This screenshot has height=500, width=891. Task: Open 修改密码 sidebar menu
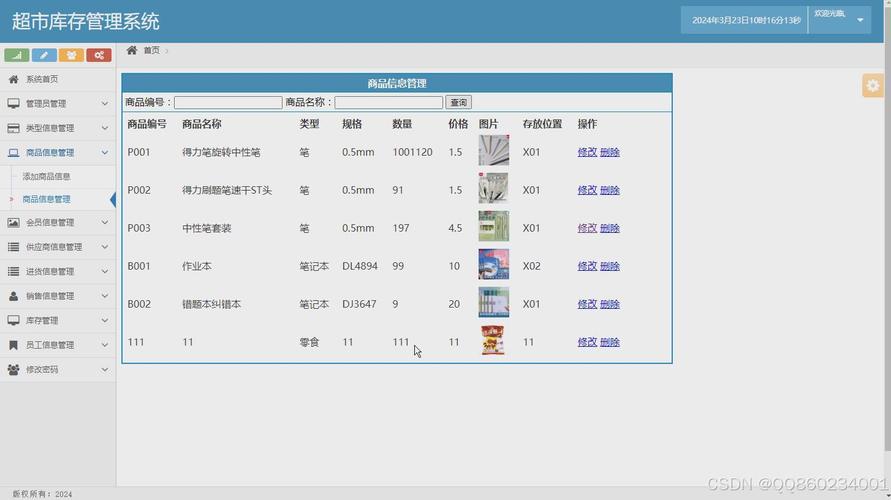coord(58,369)
